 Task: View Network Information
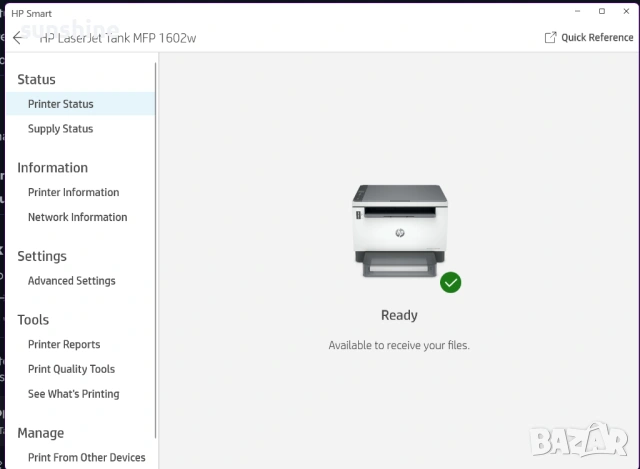click(77, 217)
